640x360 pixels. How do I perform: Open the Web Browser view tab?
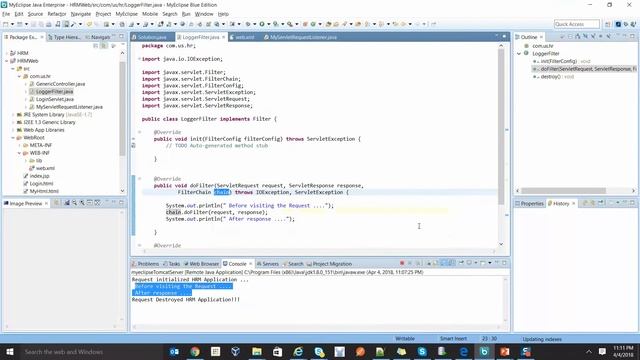click(201, 264)
